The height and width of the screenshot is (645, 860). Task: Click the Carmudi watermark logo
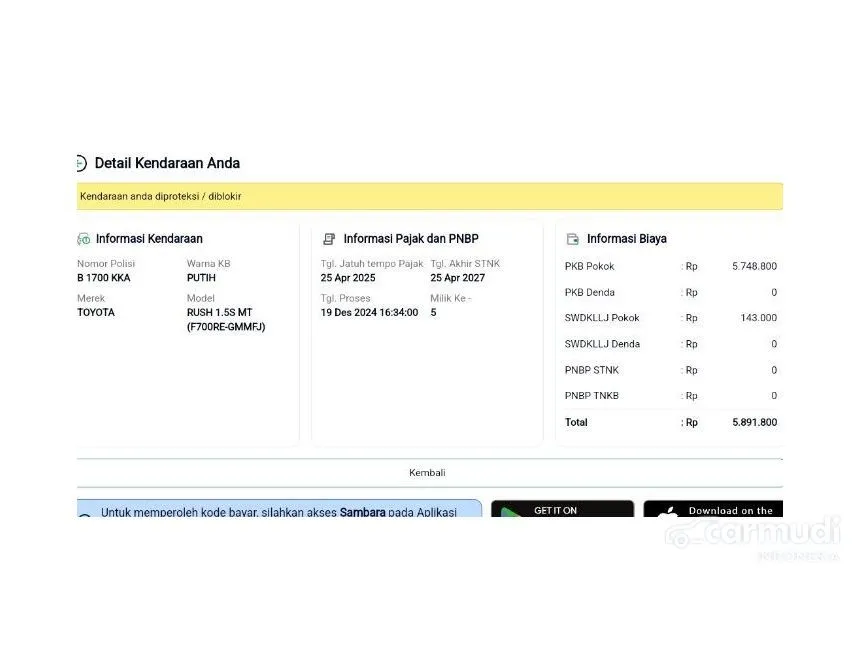click(x=752, y=533)
